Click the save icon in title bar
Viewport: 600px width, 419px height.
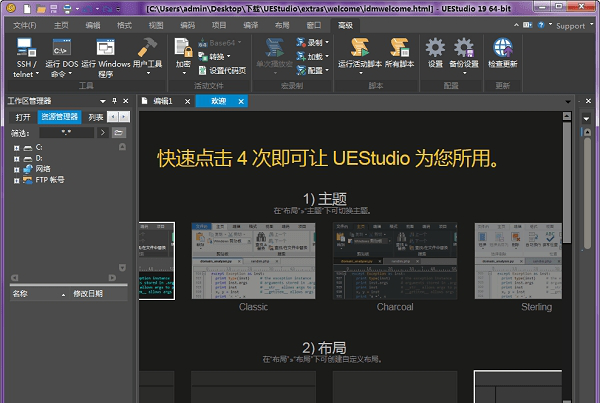tap(53, 8)
